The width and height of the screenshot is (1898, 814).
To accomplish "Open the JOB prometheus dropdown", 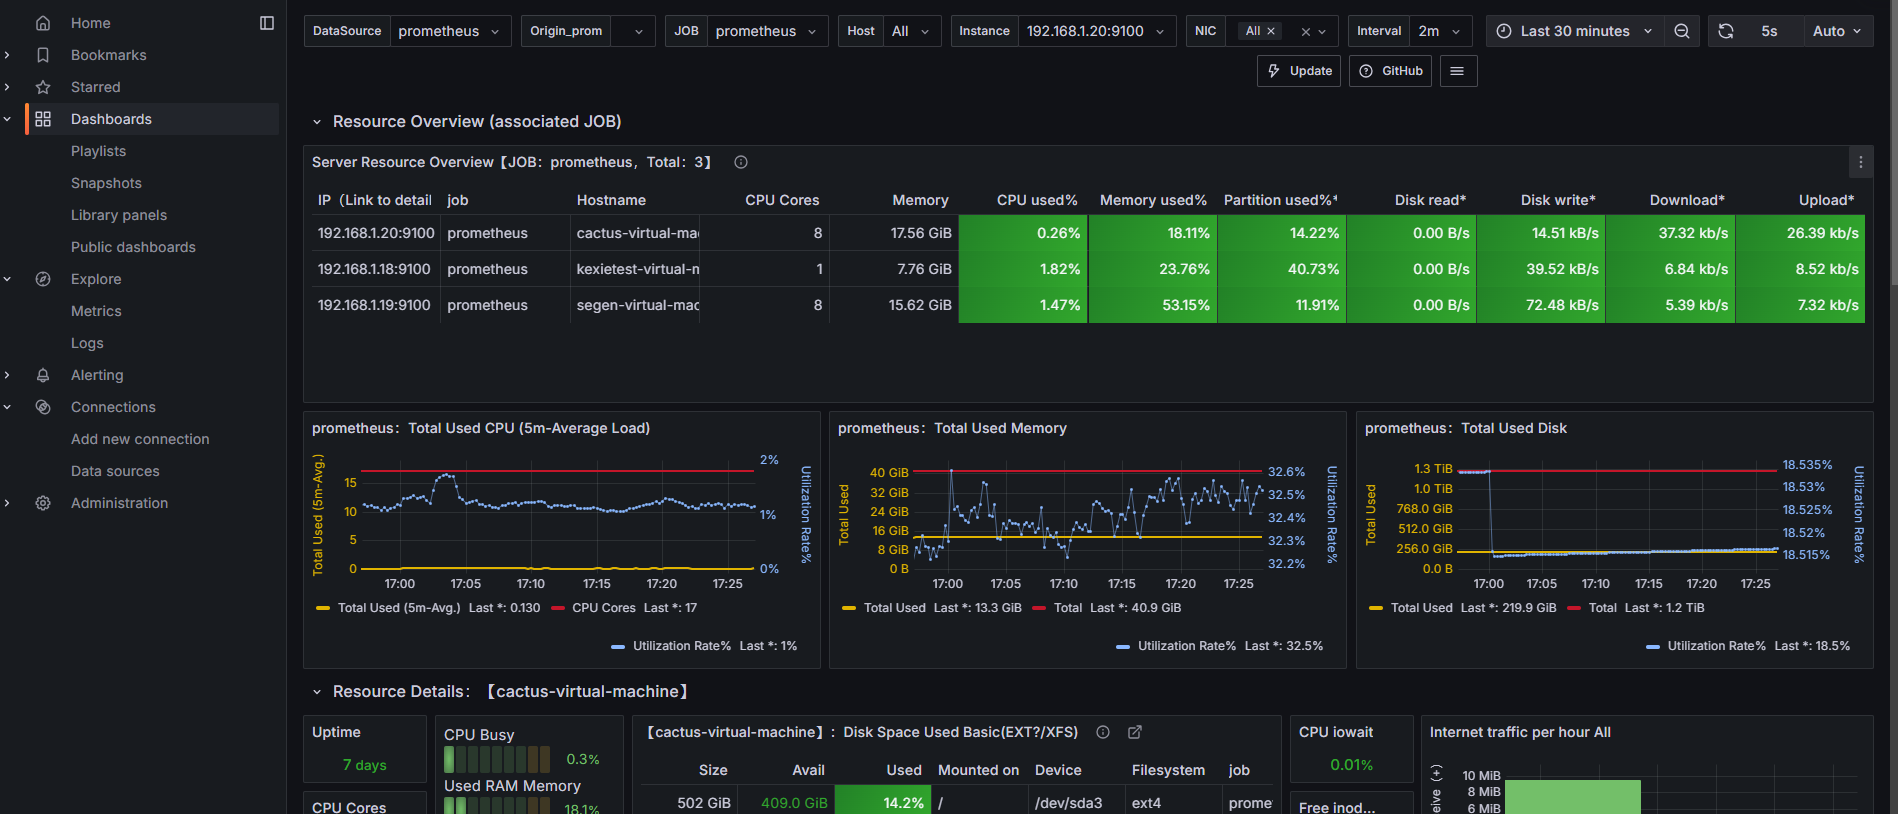I will click(x=767, y=31).
